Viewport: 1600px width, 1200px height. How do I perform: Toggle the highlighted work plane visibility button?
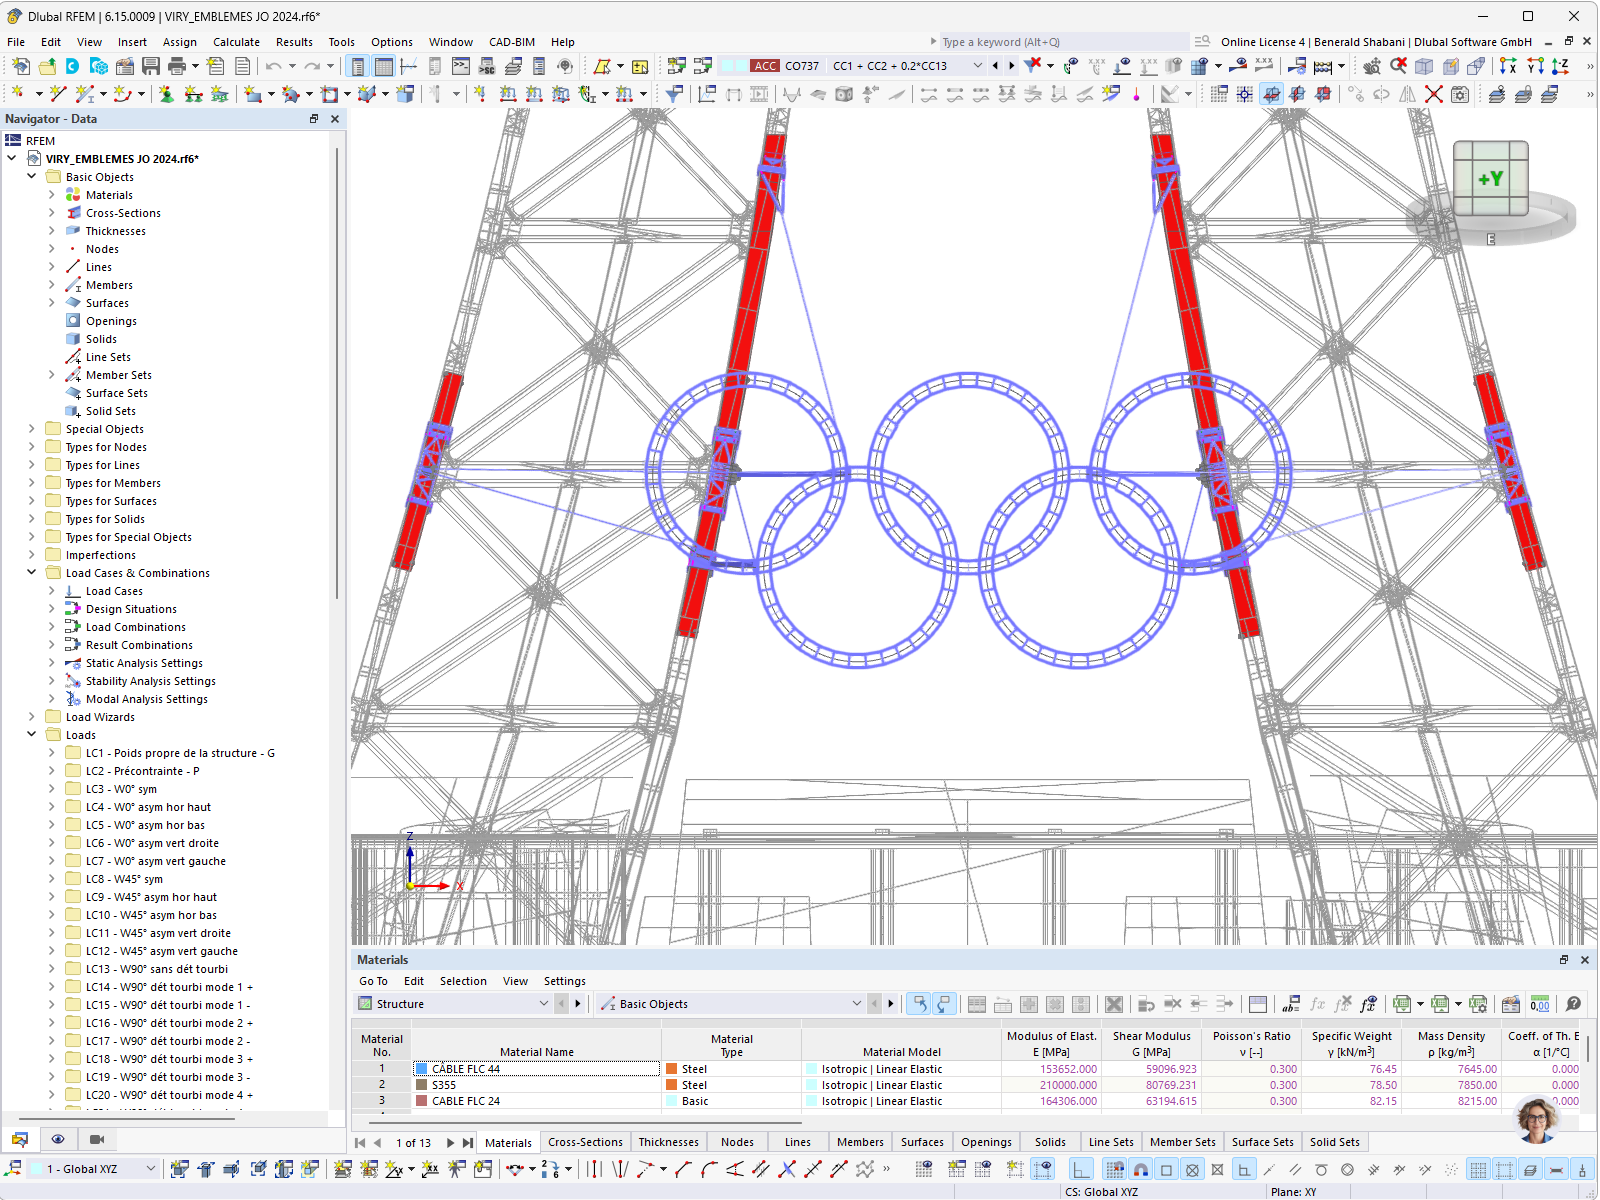click(1271, 94)
